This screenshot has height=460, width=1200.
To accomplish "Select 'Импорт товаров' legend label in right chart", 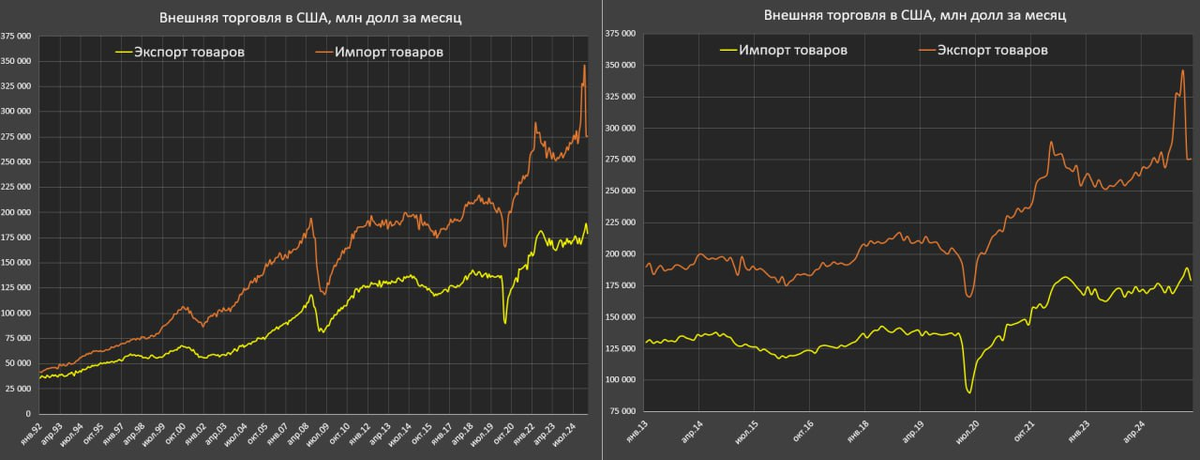I will [x=793, y=49].
